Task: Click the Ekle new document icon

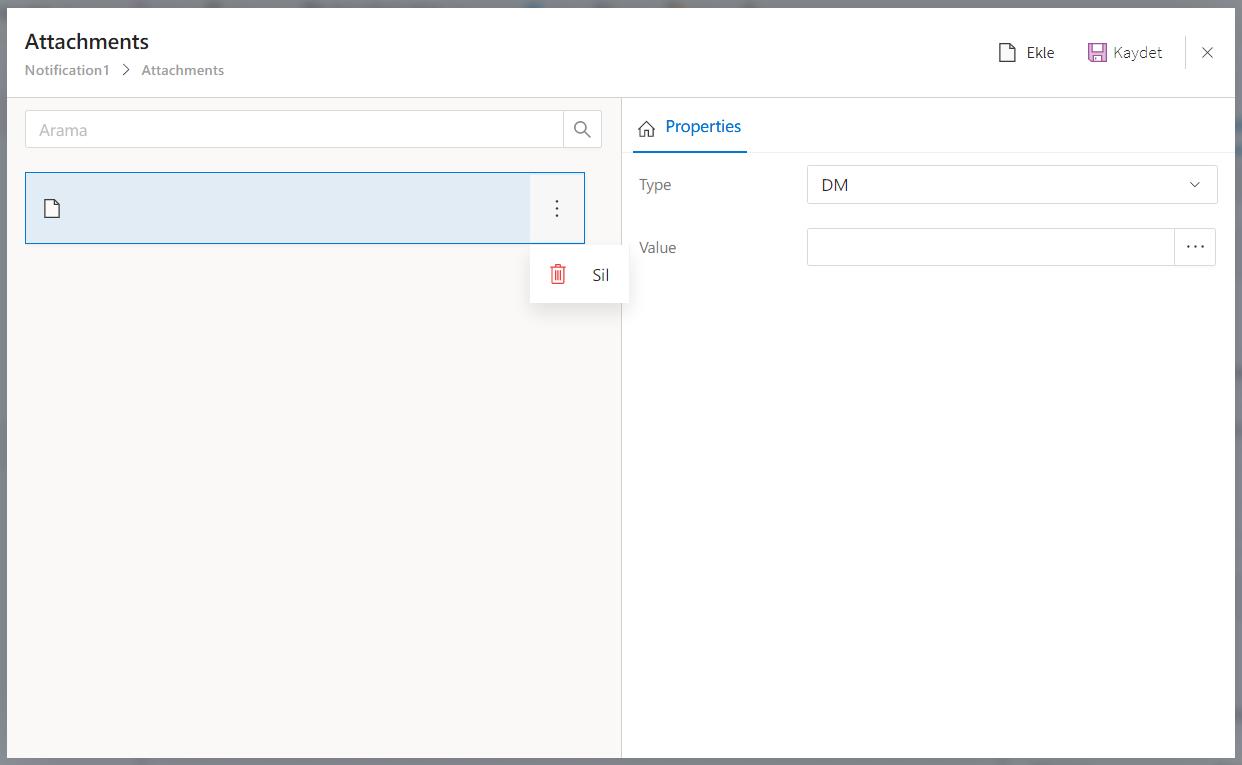Action: (1007, 53)
